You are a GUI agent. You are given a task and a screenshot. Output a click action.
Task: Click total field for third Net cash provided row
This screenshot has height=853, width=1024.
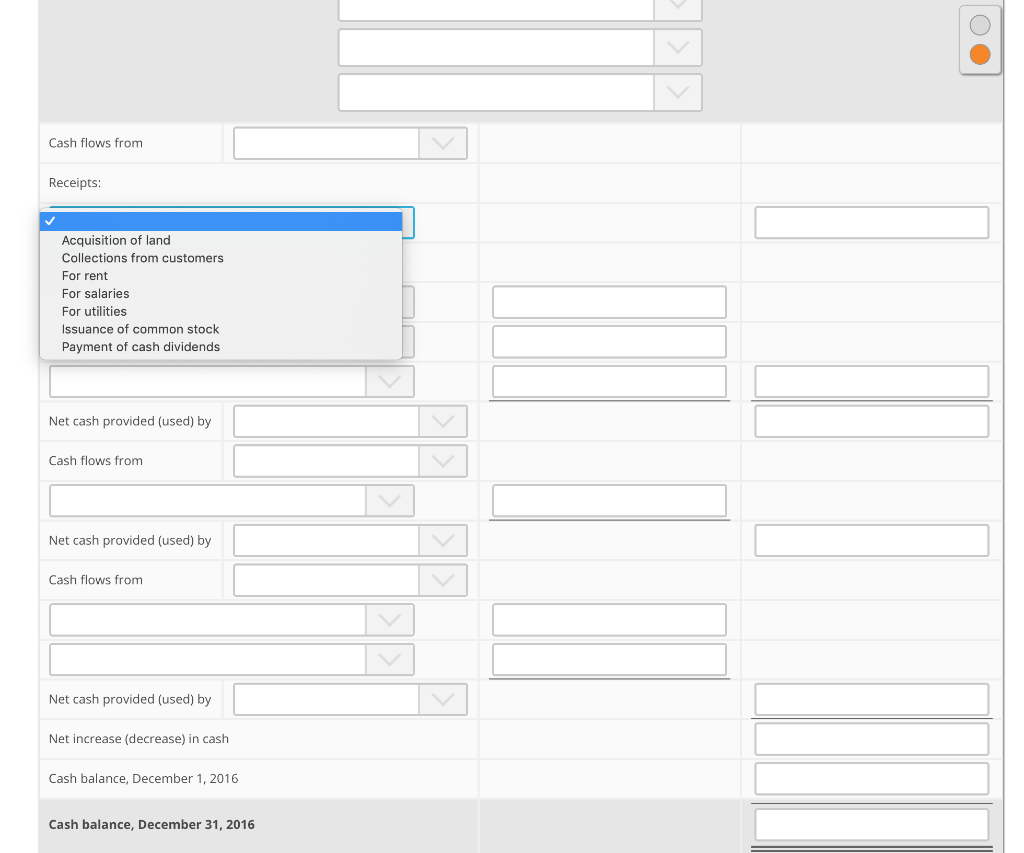click(x=871, y=700)
